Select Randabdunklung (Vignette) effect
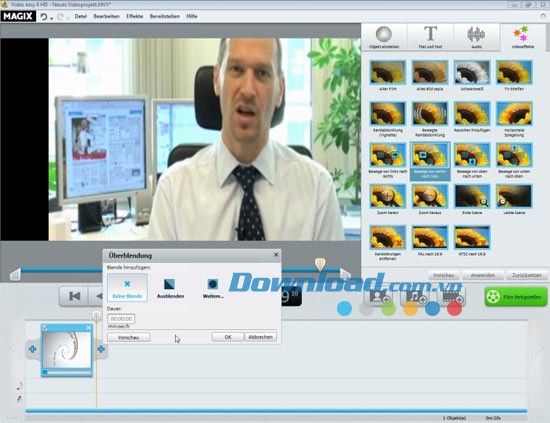 388,119
